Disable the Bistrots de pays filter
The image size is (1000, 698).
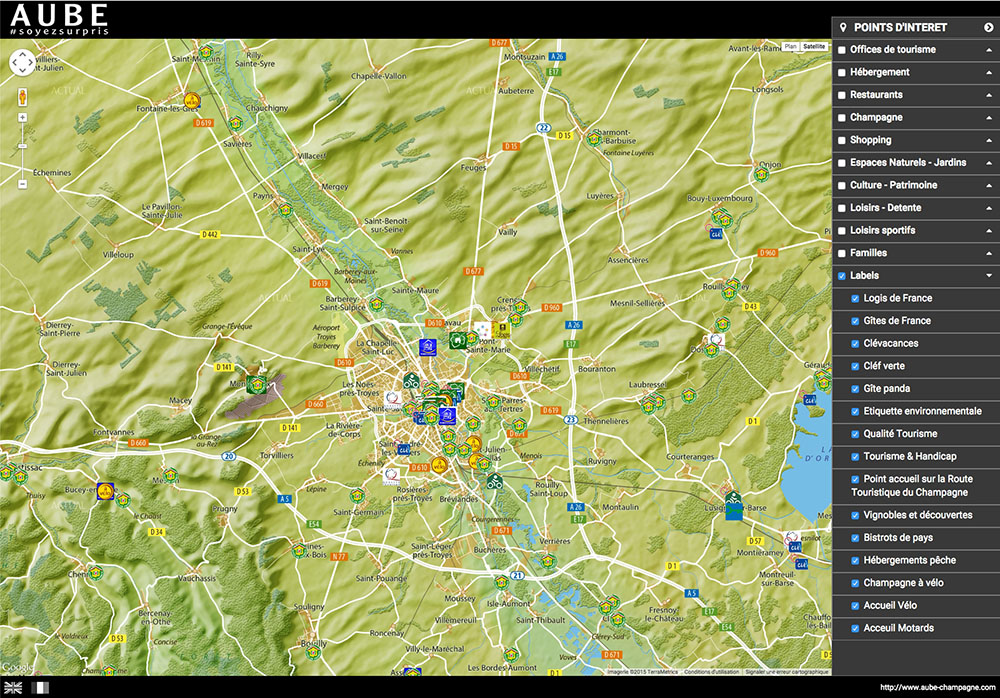[x=855, y=538]
